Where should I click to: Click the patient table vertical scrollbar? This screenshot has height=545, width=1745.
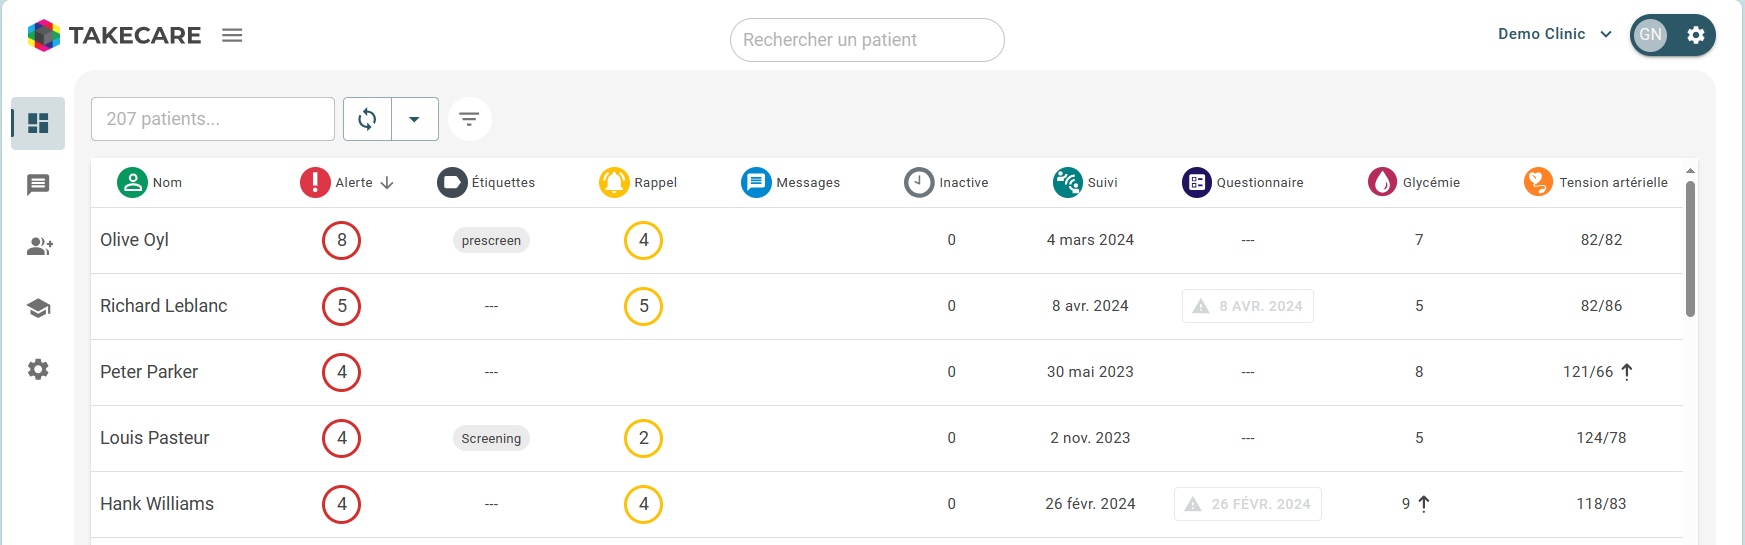(x=1690, y=250)
